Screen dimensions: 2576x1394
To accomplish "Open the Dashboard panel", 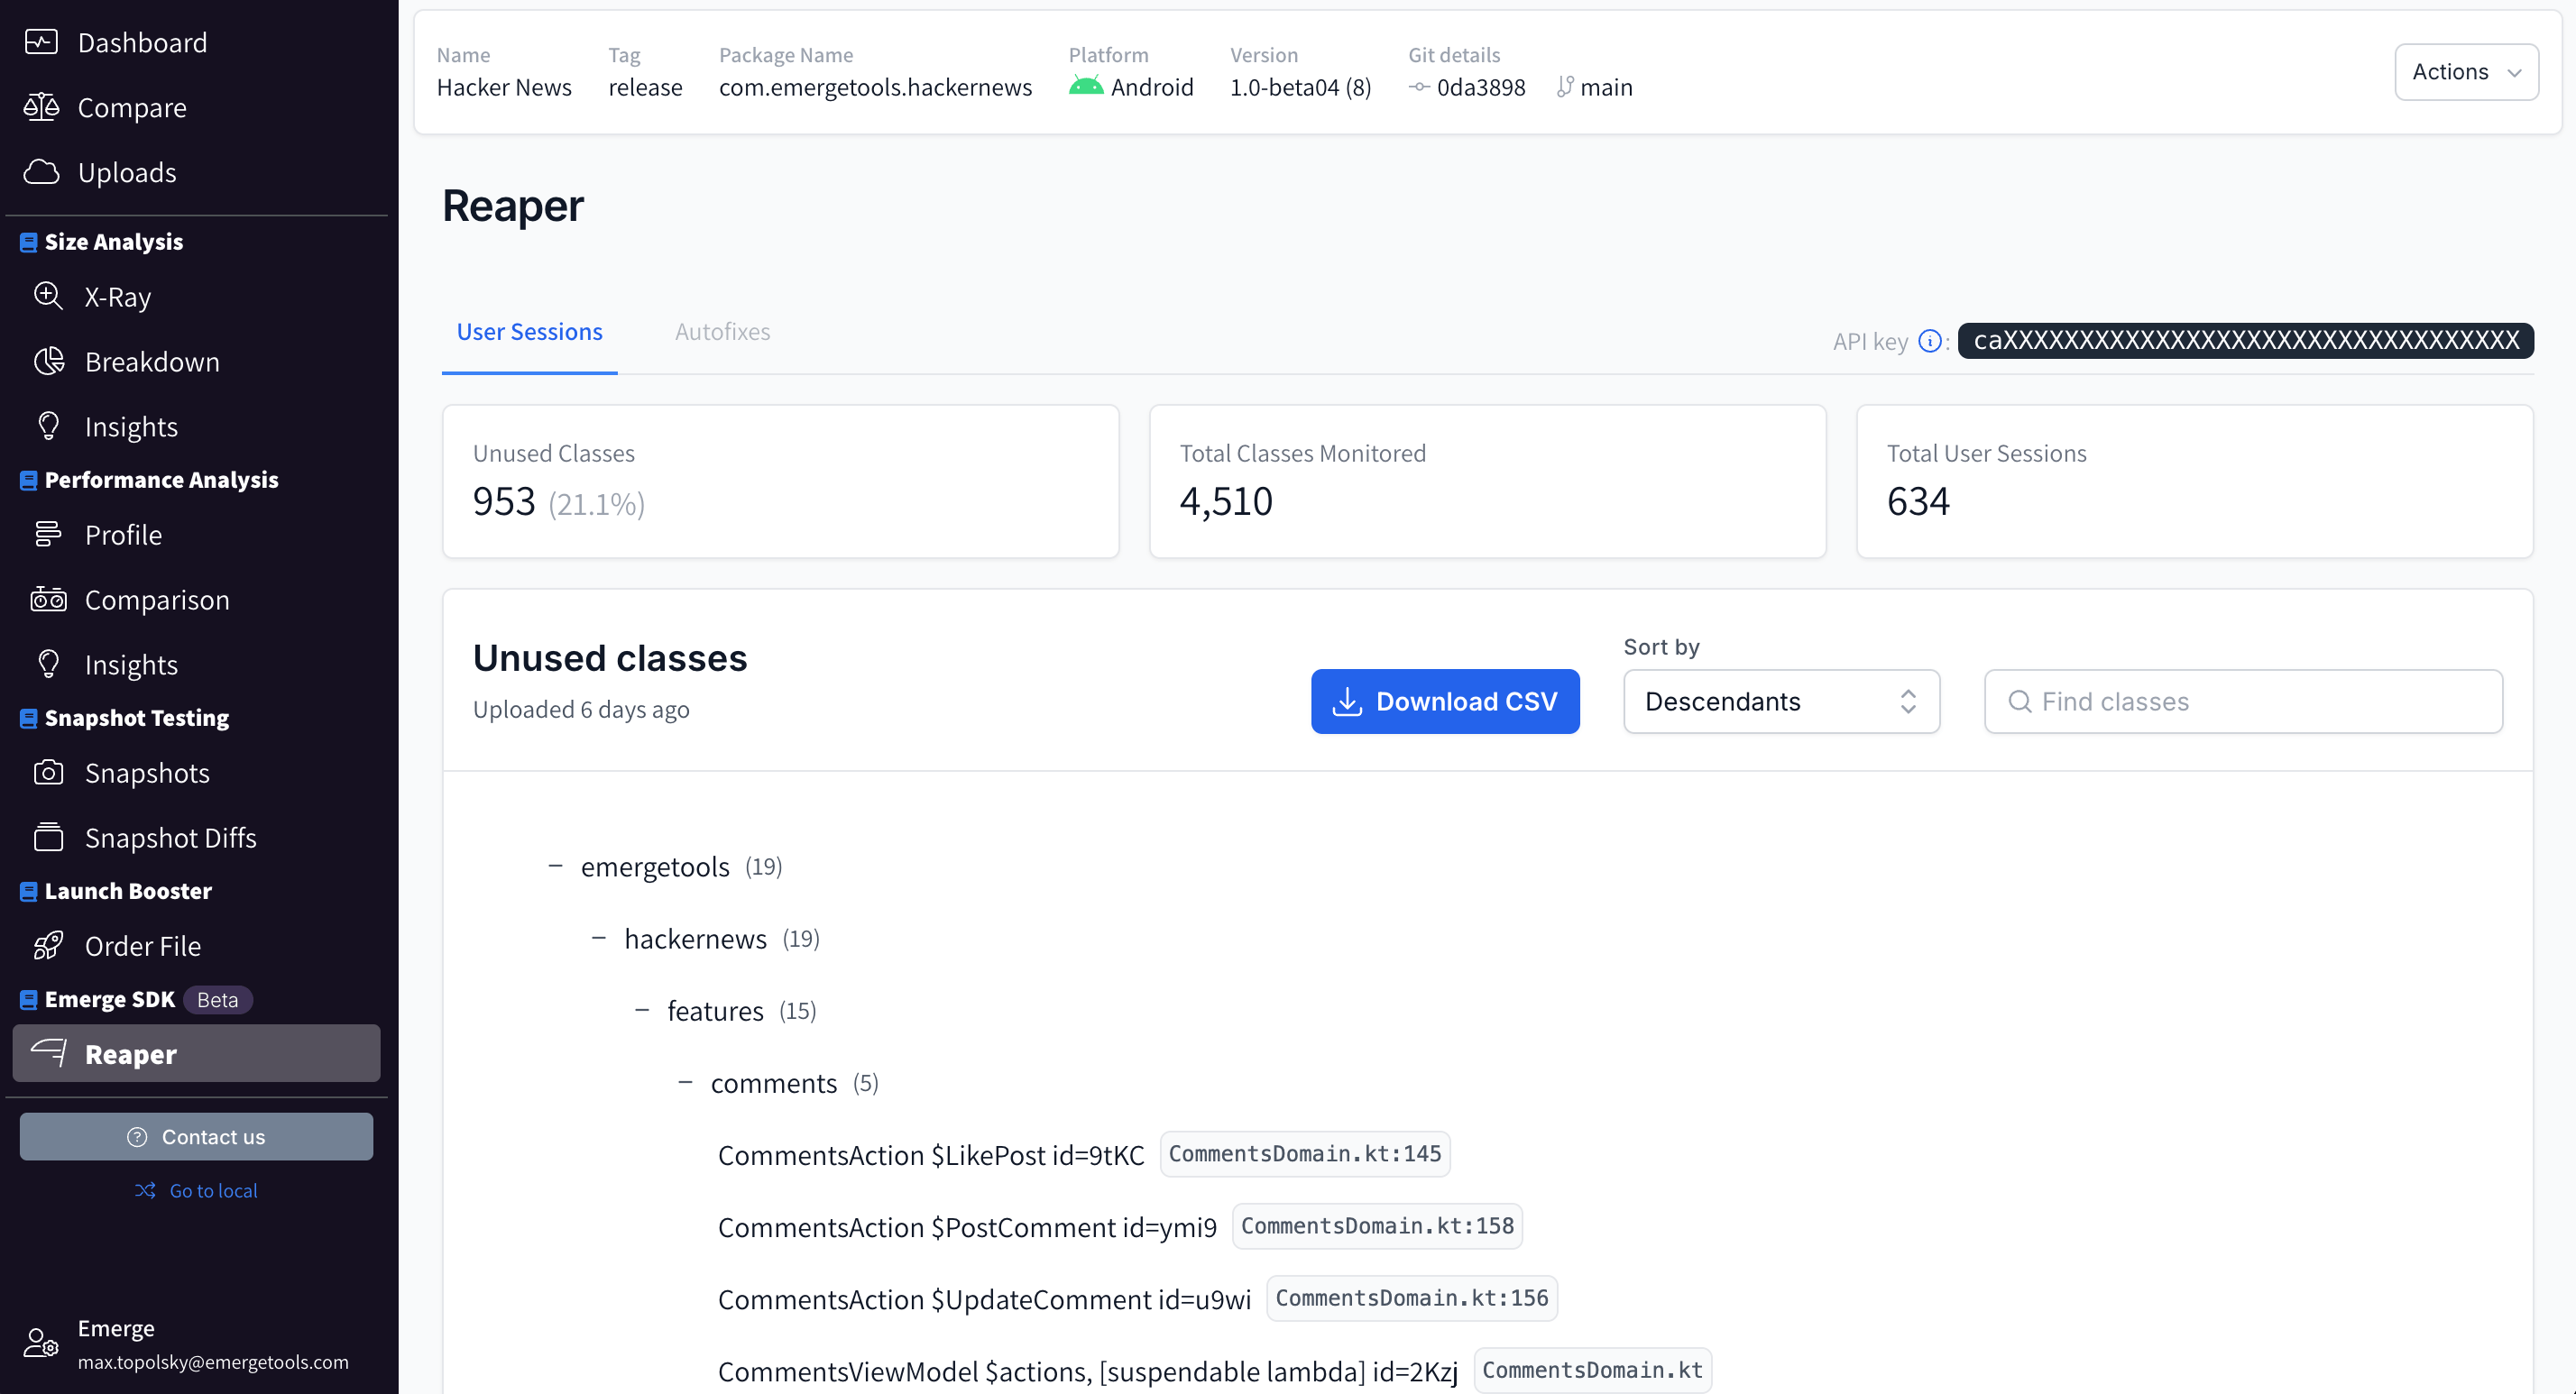I will 42,42.
